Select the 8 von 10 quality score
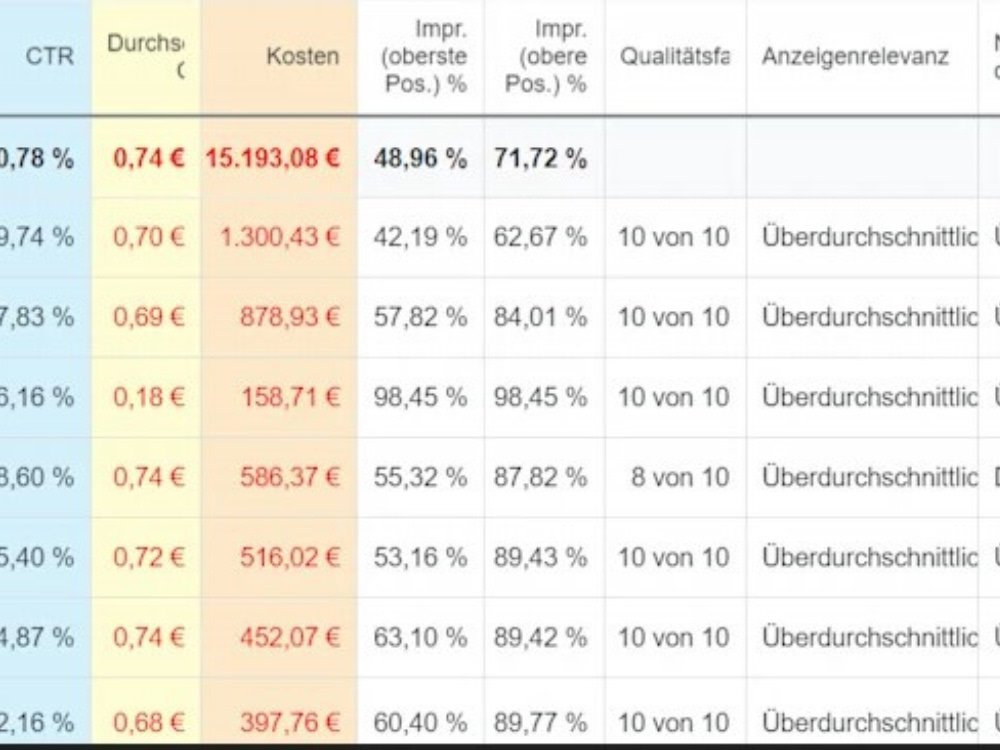Viewport: 1000px width, 750px height. coord(680,477)
